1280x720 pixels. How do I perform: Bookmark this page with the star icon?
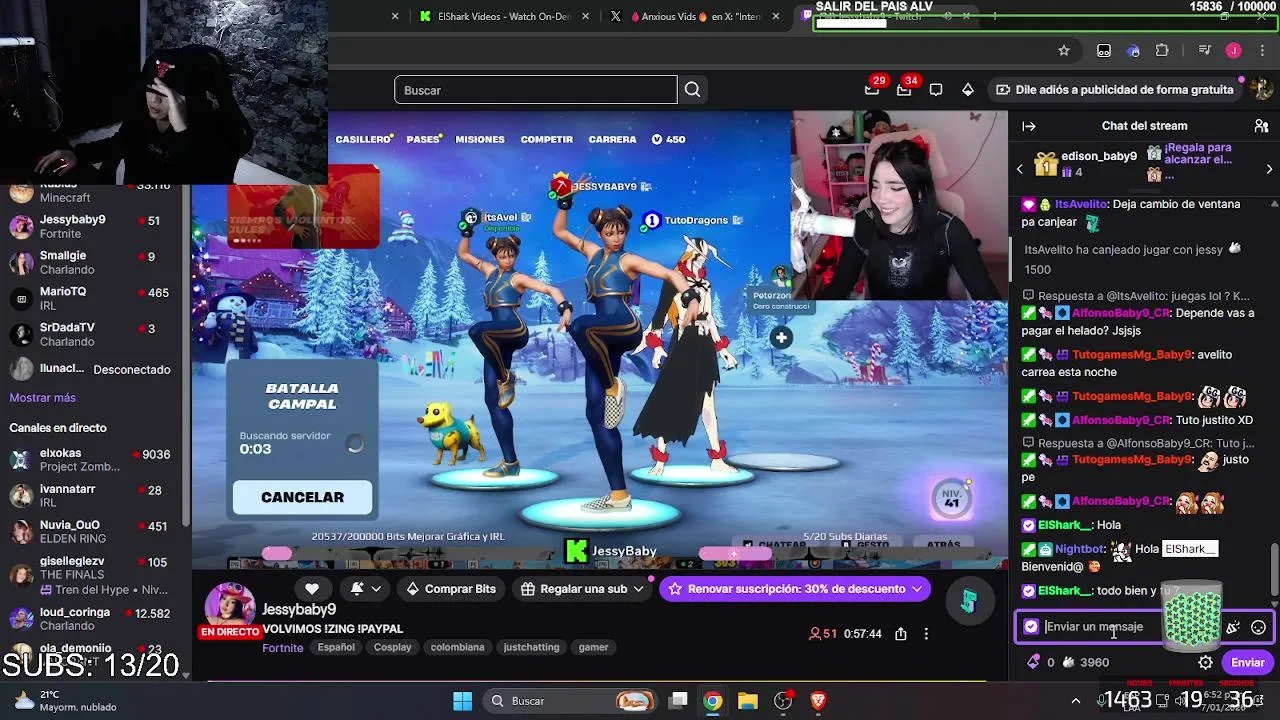click(1064, 50)
